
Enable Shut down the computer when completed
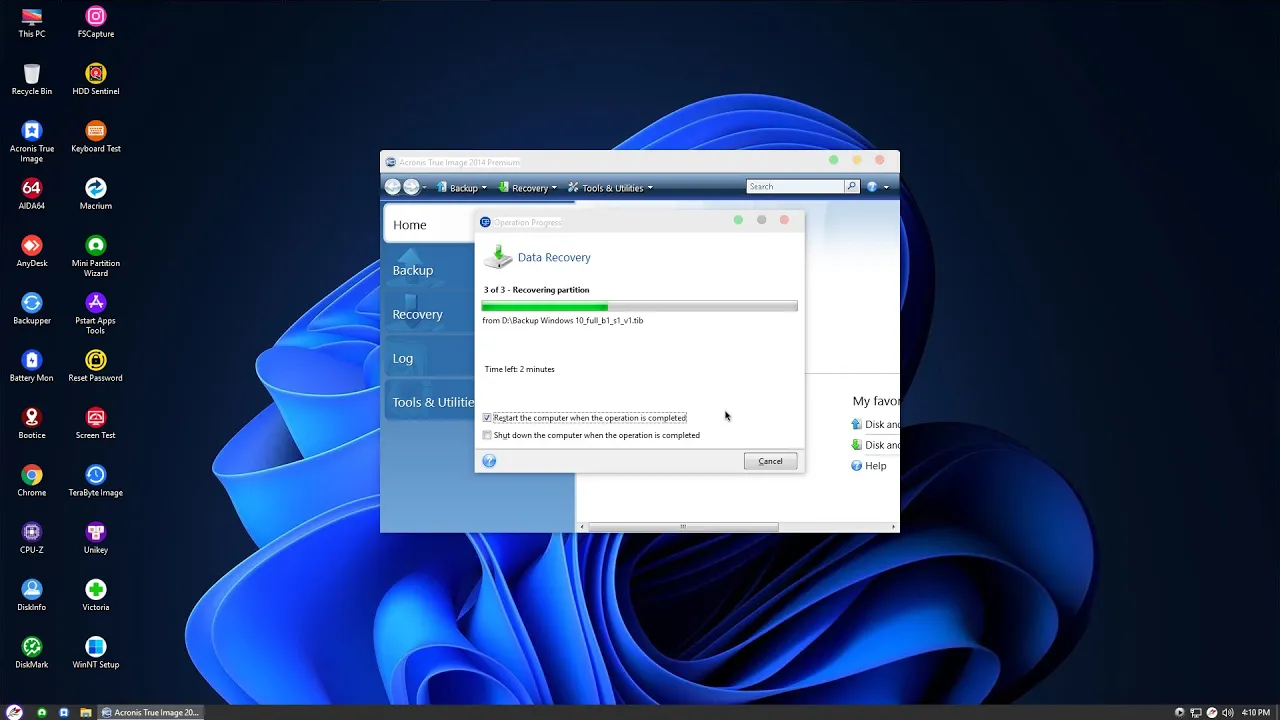tap(487, 435)
